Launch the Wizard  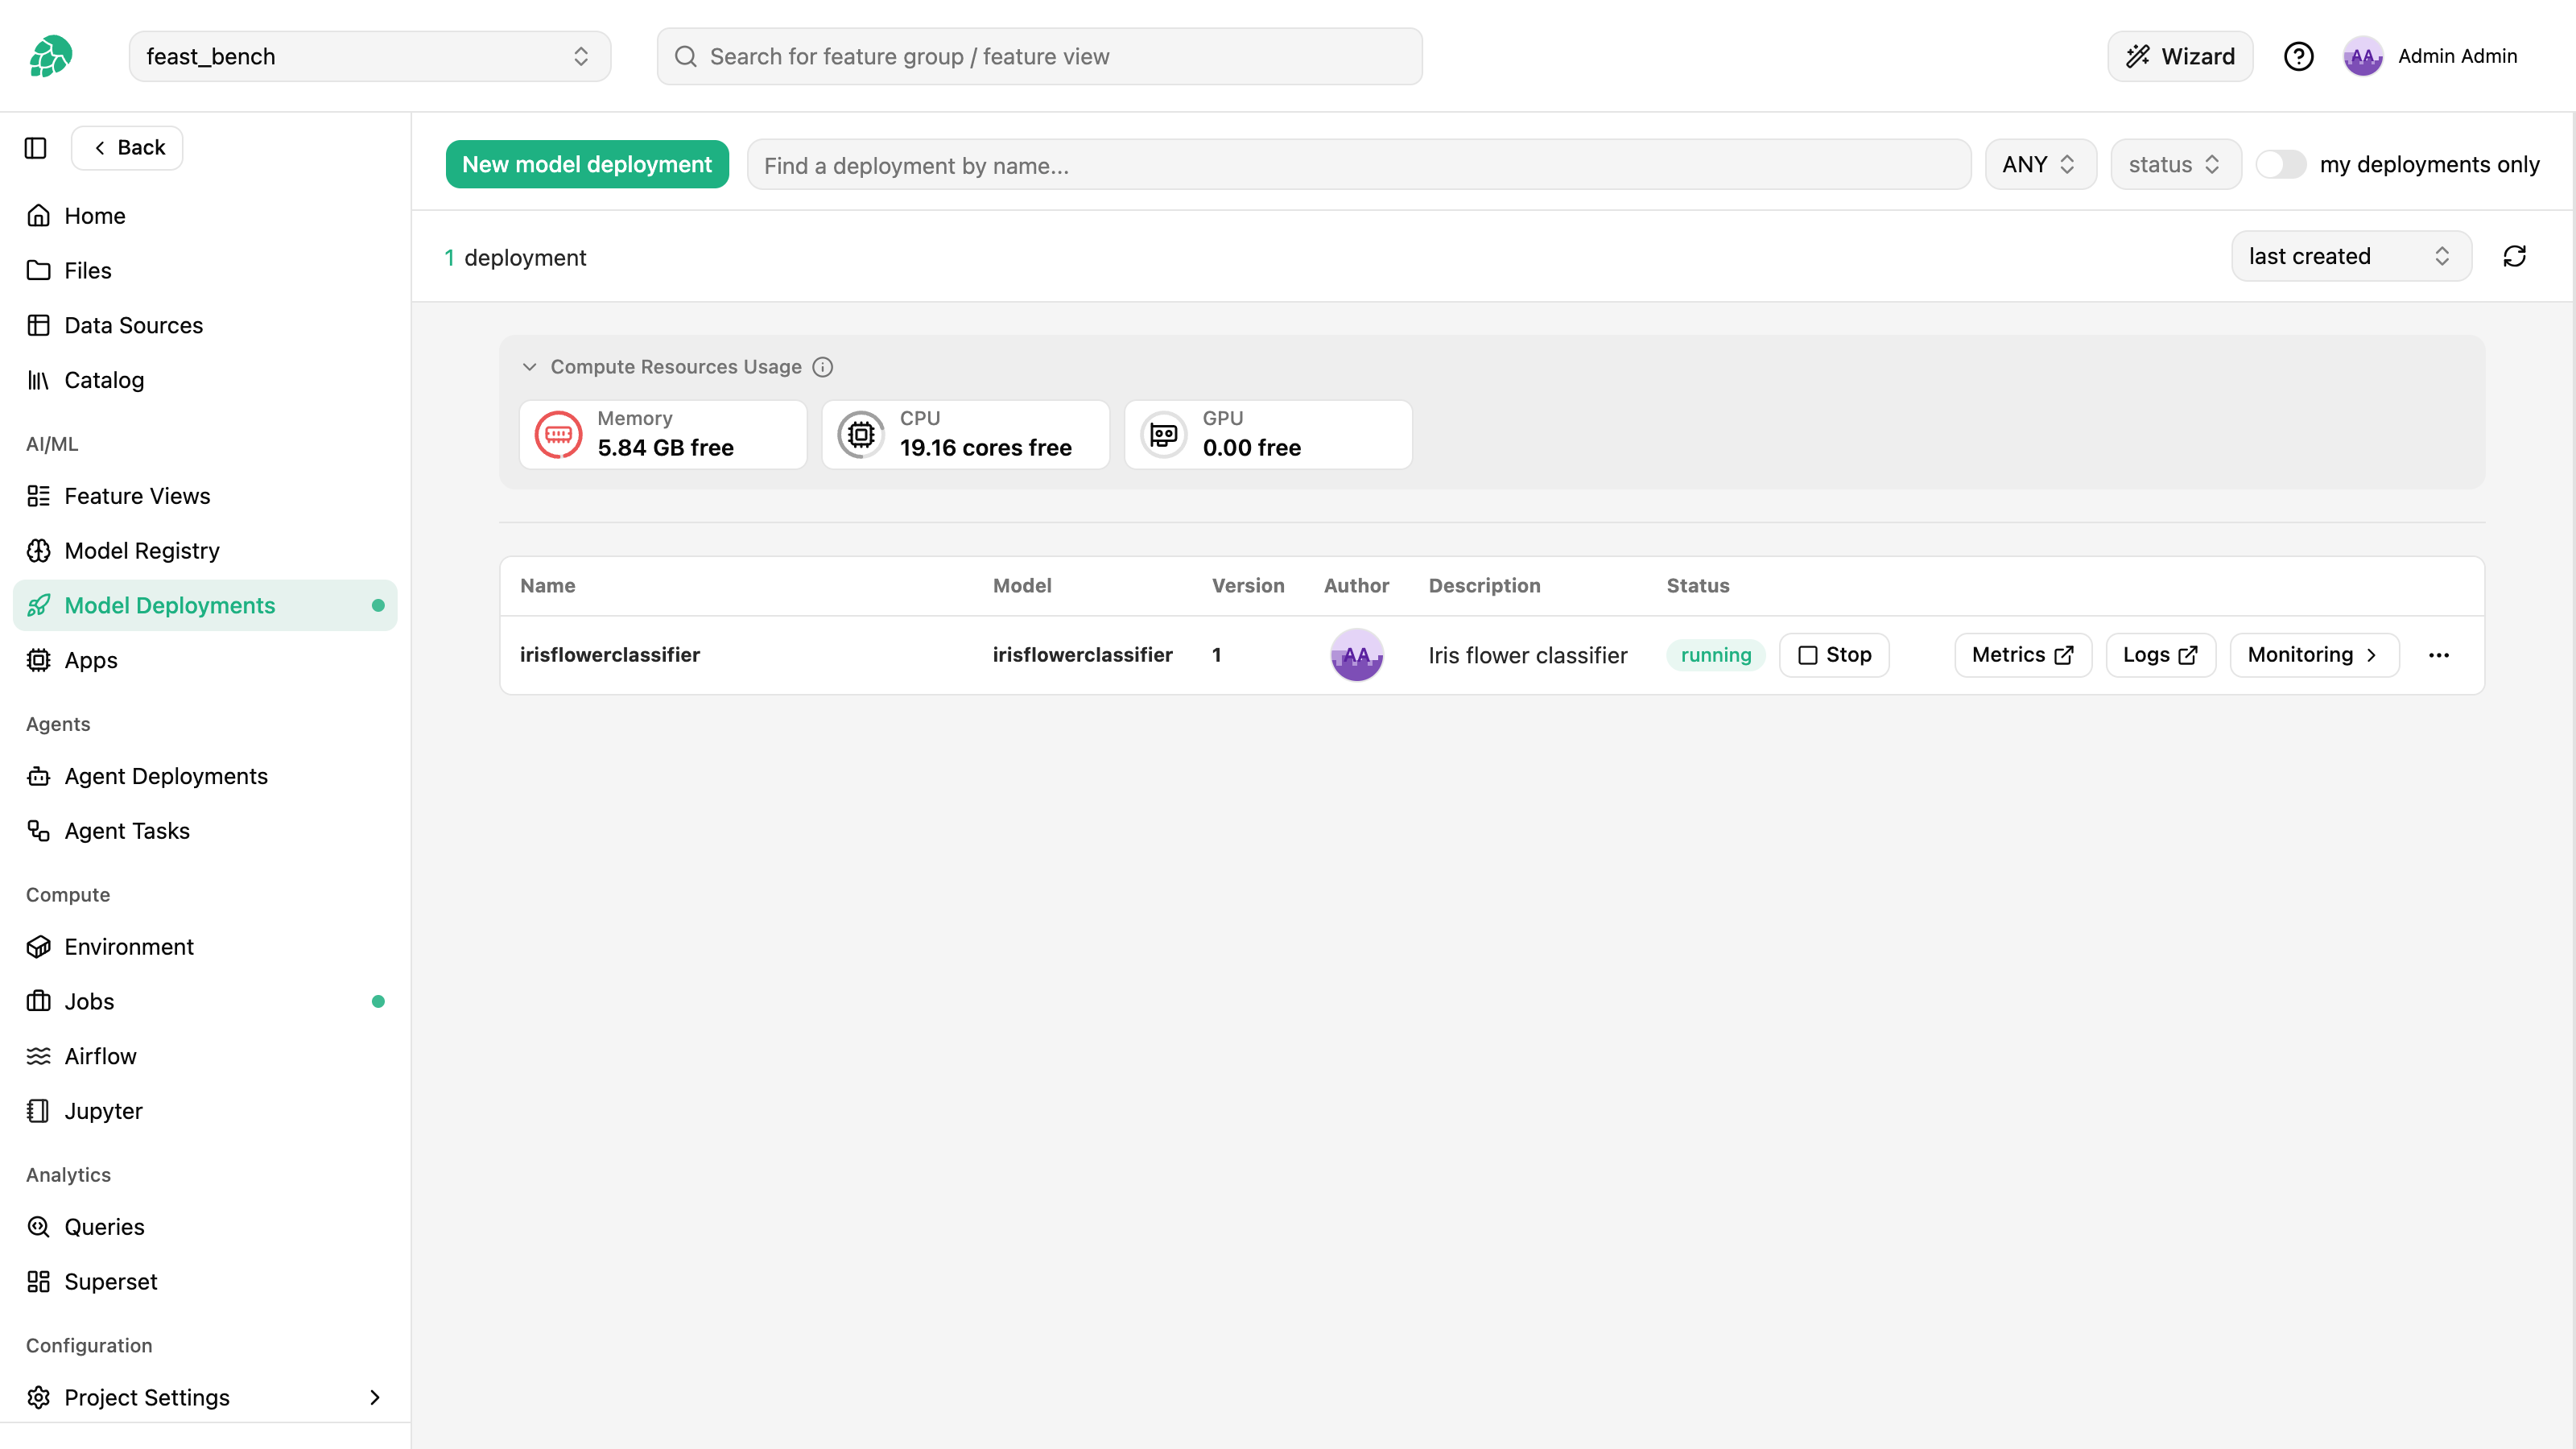tap(2180, 56)
